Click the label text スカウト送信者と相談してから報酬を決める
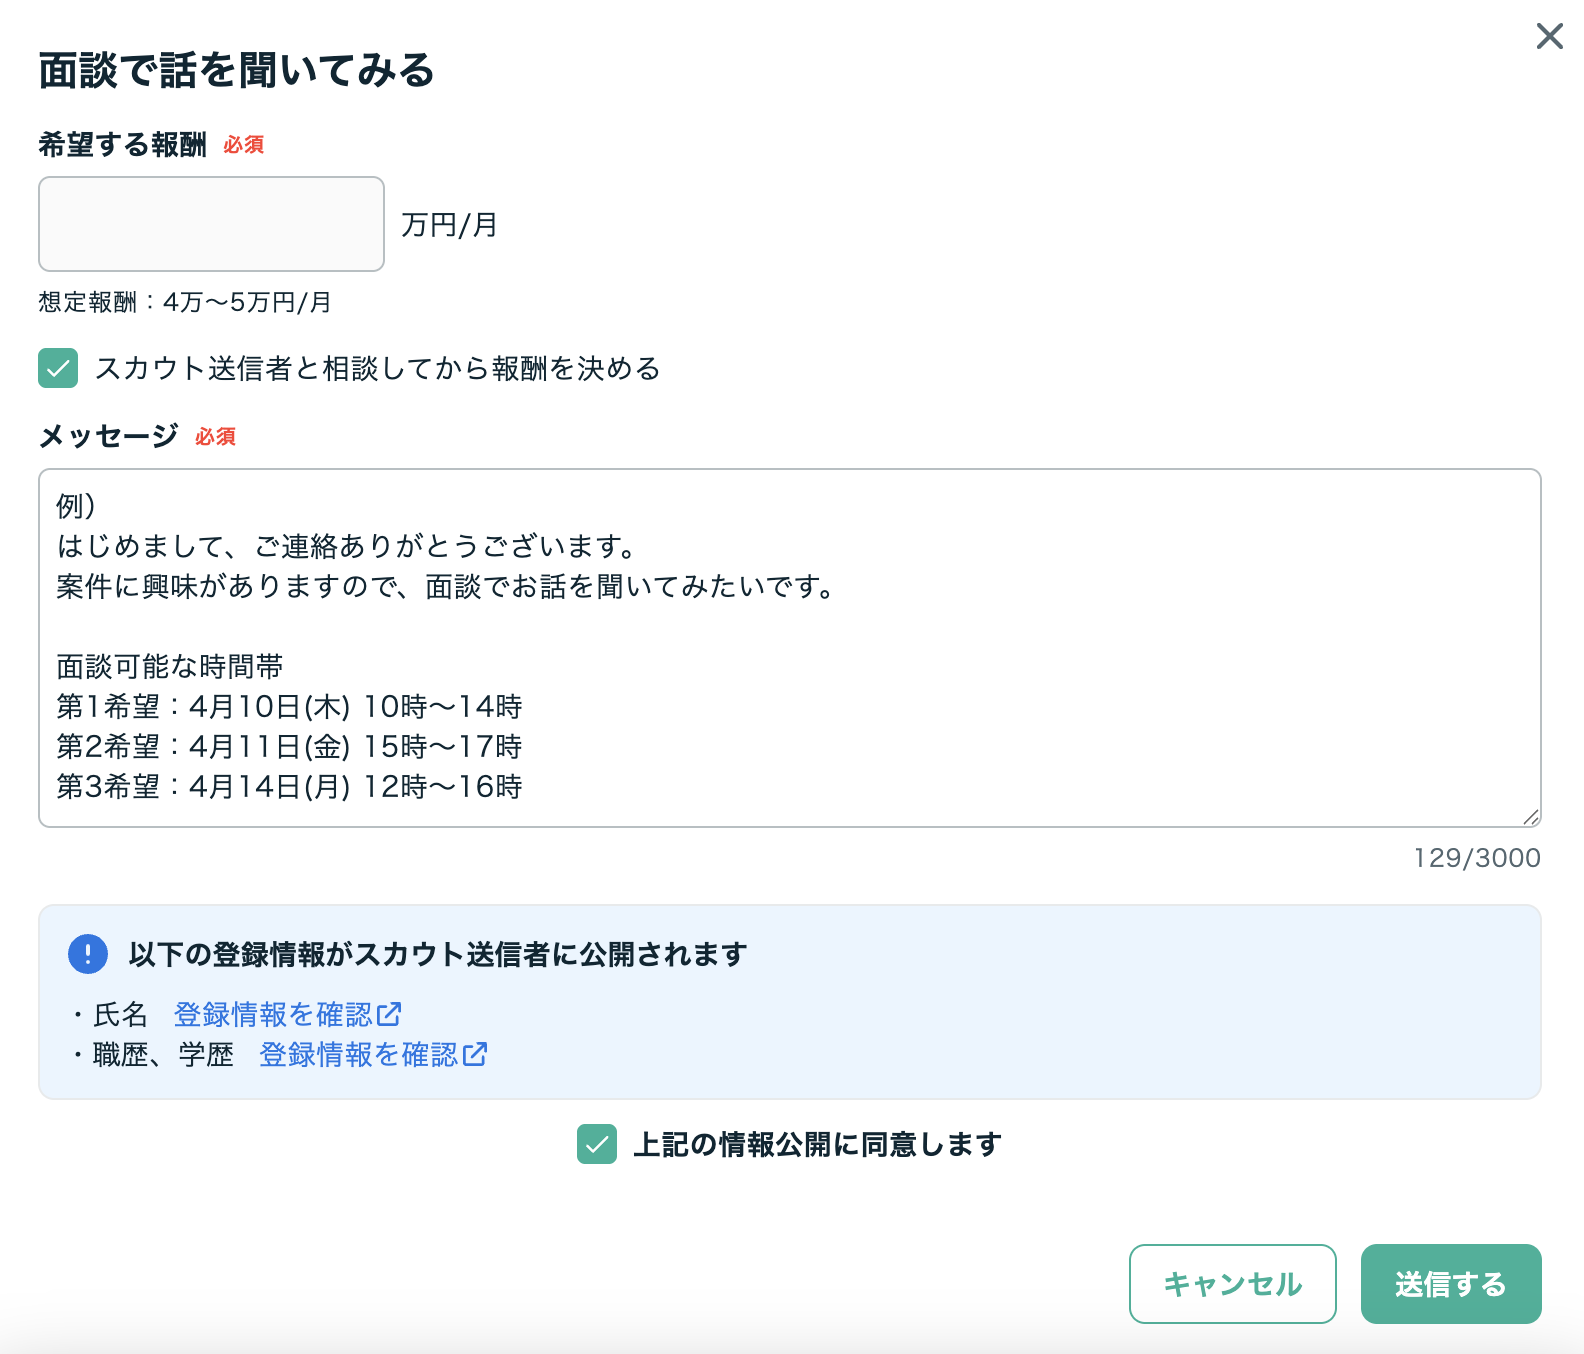The image size is (1584, 1354). click(377, 368)
